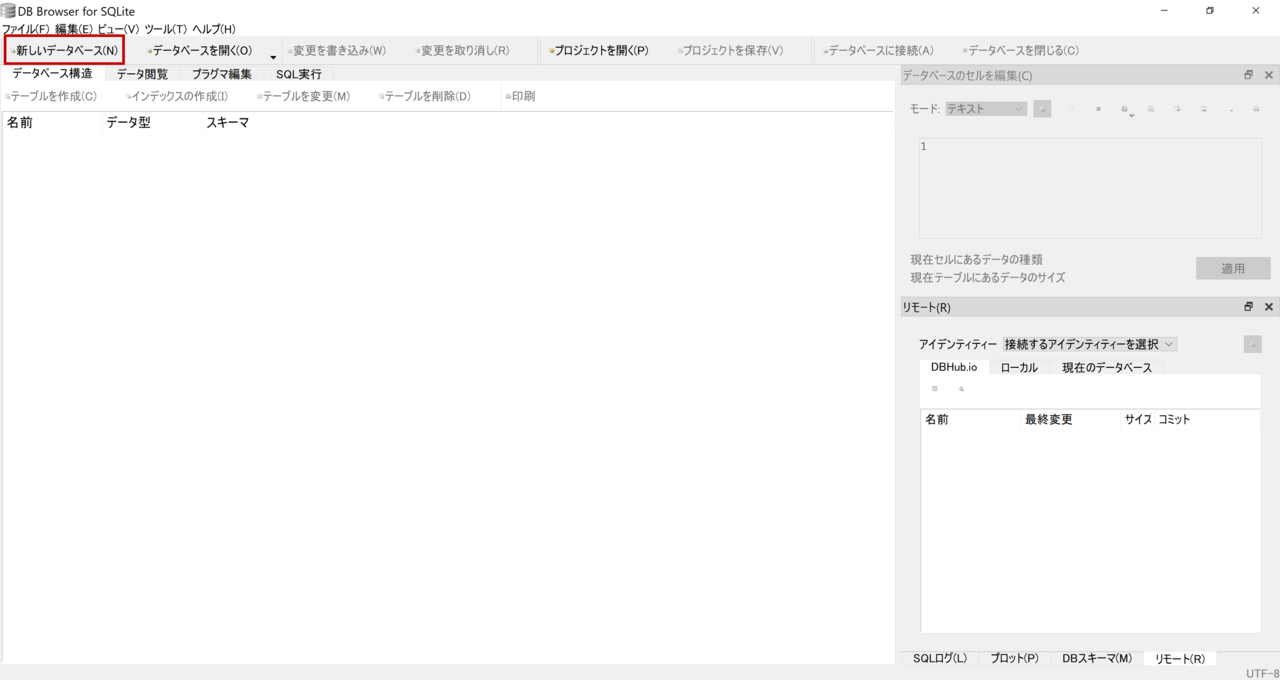Click the 適用 button

pyautogui.click(x=1232, y=268)
